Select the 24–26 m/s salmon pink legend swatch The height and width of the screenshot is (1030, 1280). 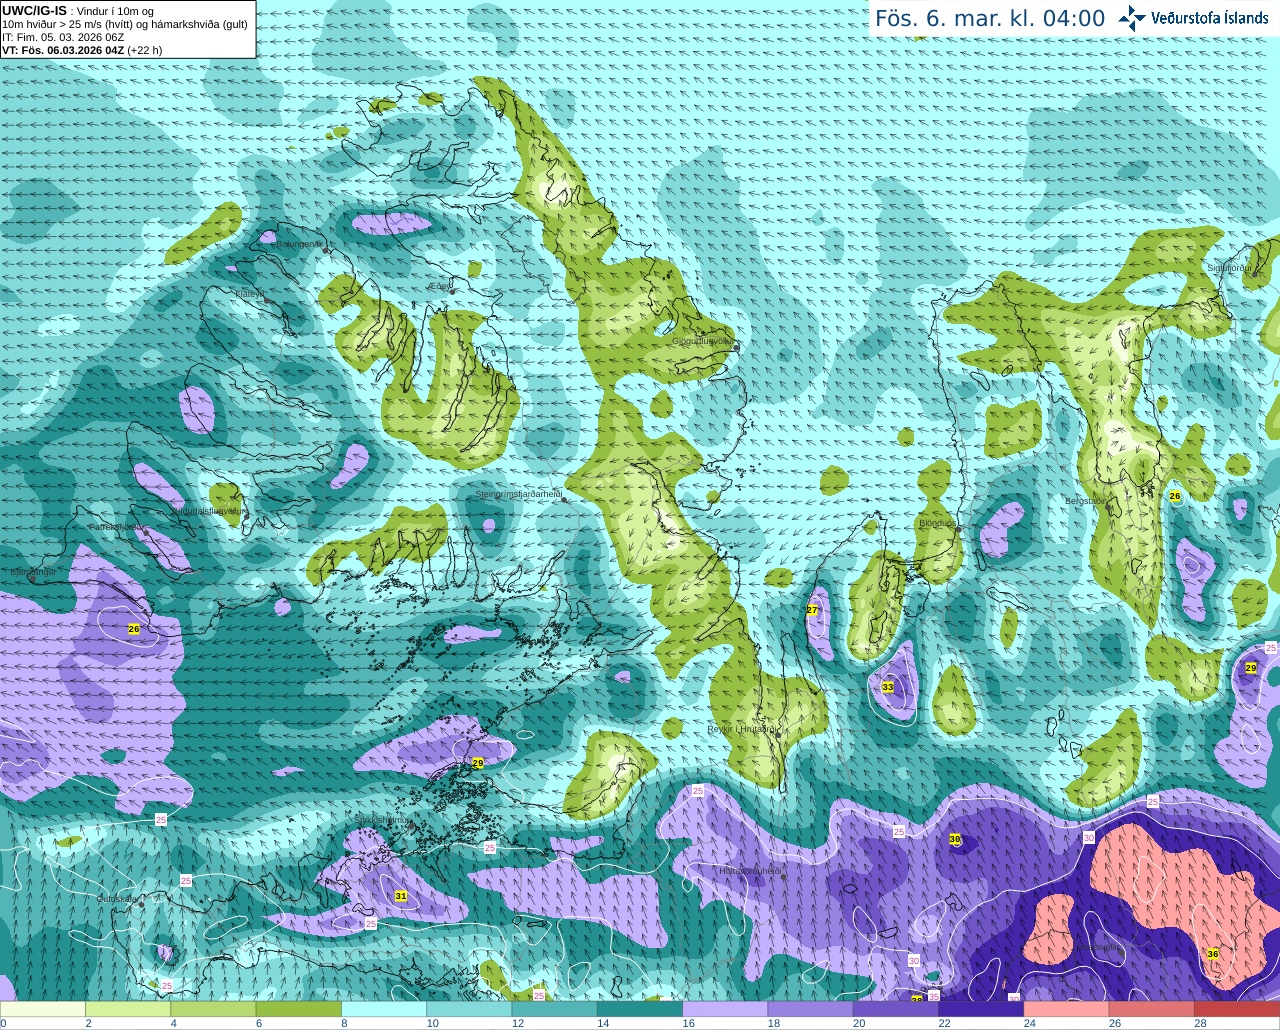[1067, 1009]
